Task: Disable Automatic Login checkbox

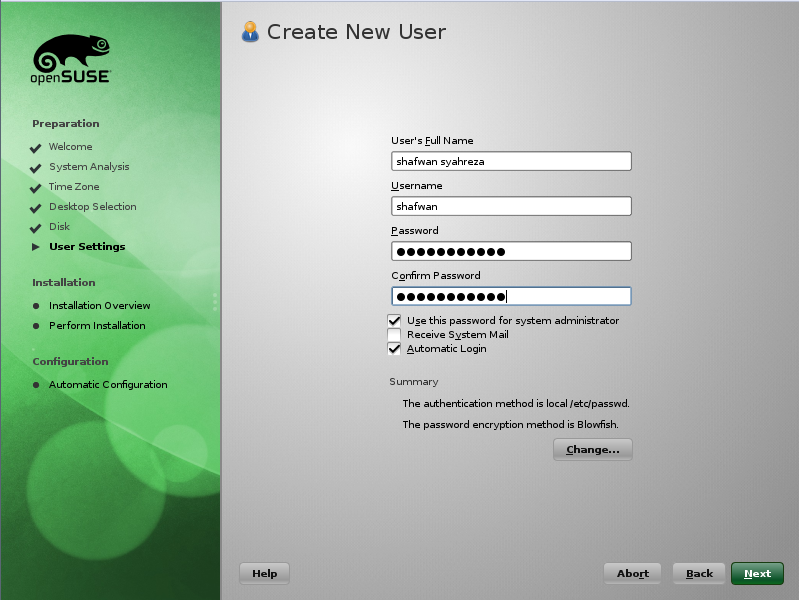Action: (x=394, y=349)
